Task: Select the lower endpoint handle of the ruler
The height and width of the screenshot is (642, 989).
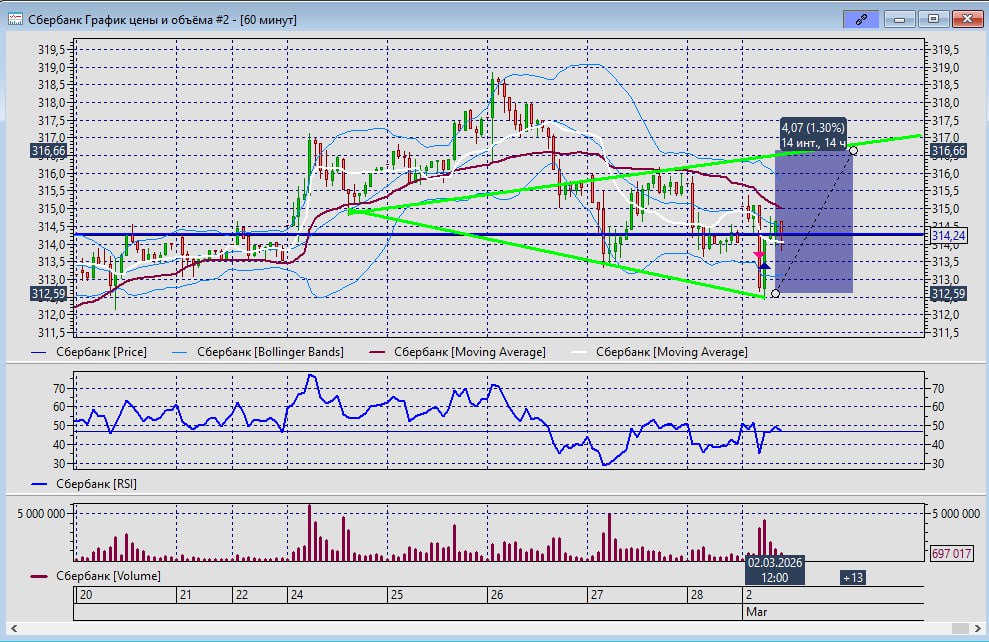Action: pyautogui.click(x=775, y=293)
